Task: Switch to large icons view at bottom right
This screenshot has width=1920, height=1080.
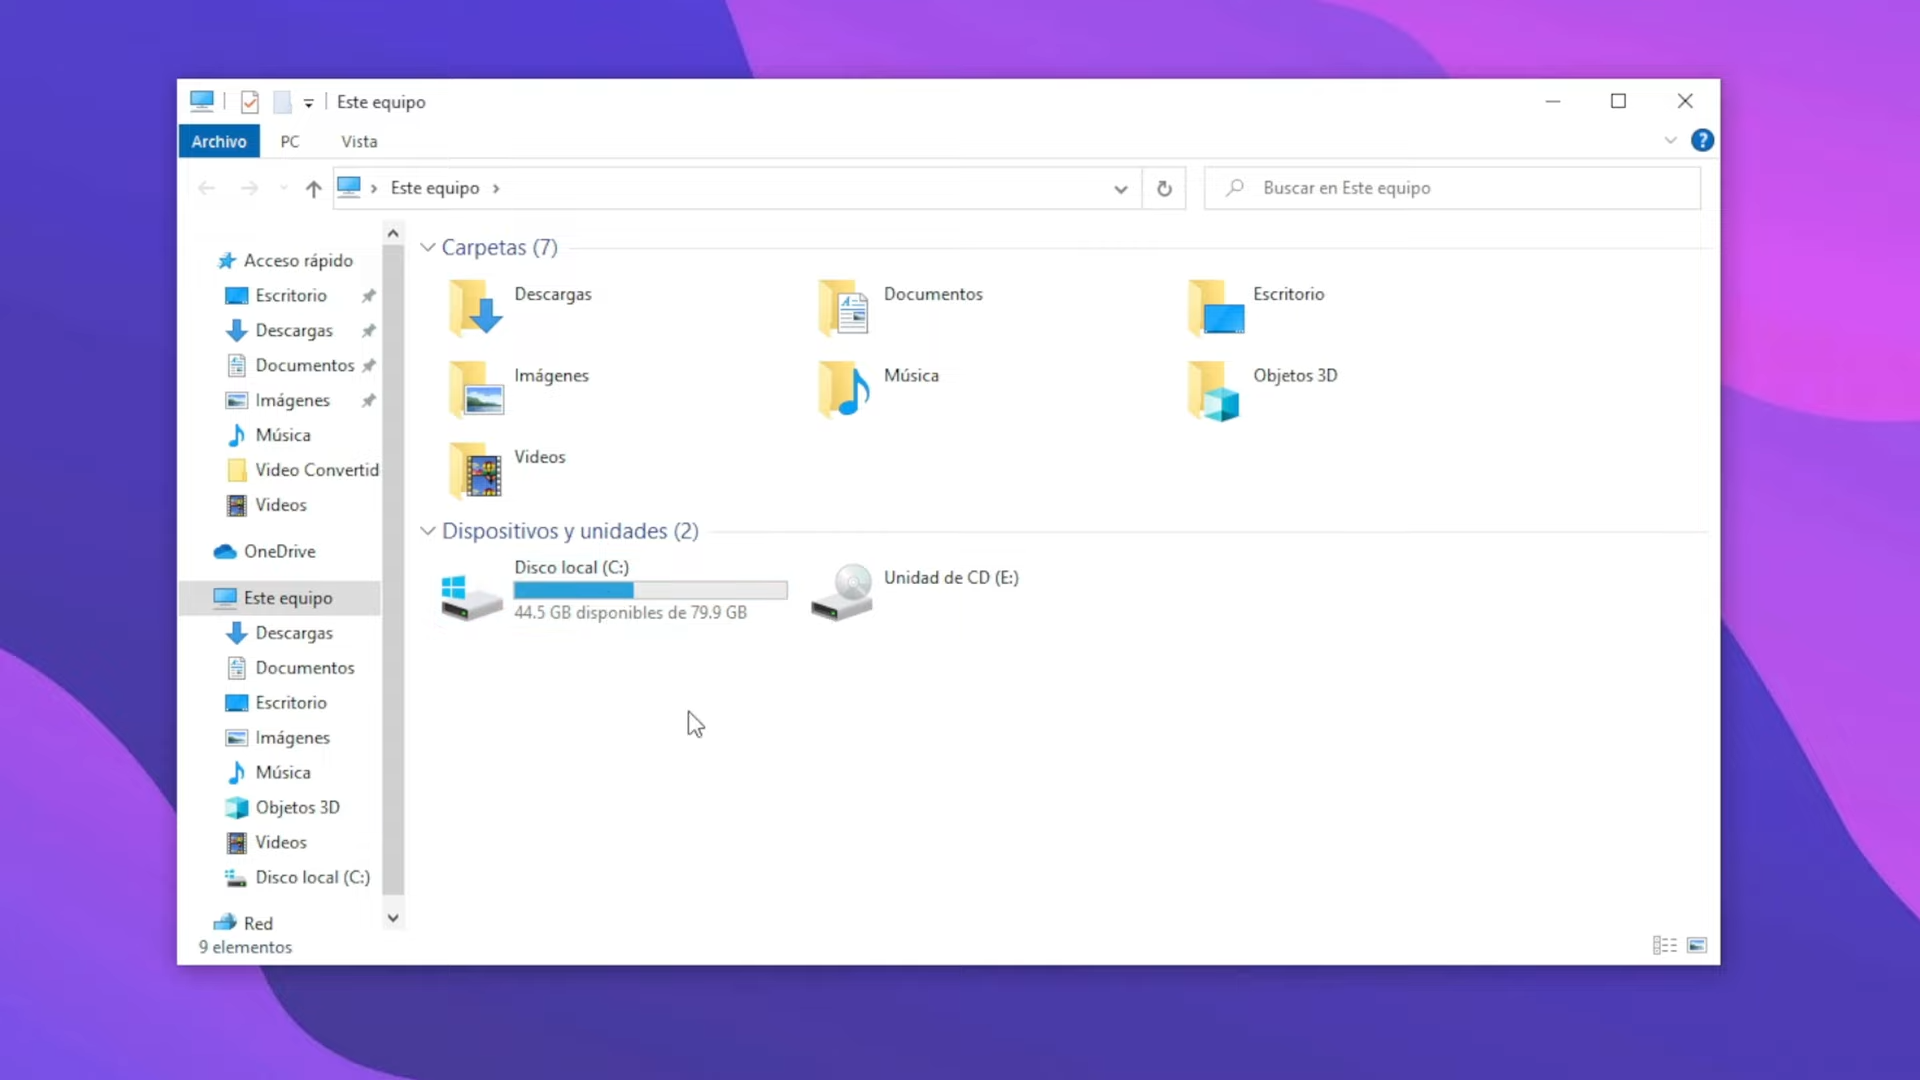Action: pos(1698,945)
